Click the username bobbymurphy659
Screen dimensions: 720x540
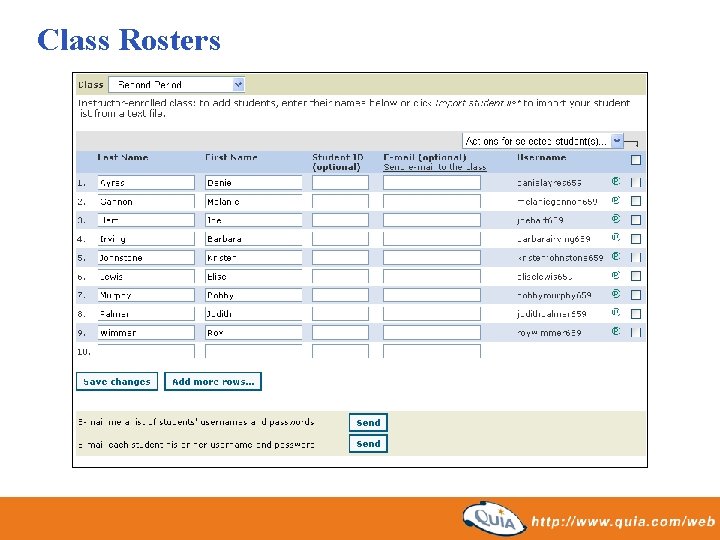(554, 295)
